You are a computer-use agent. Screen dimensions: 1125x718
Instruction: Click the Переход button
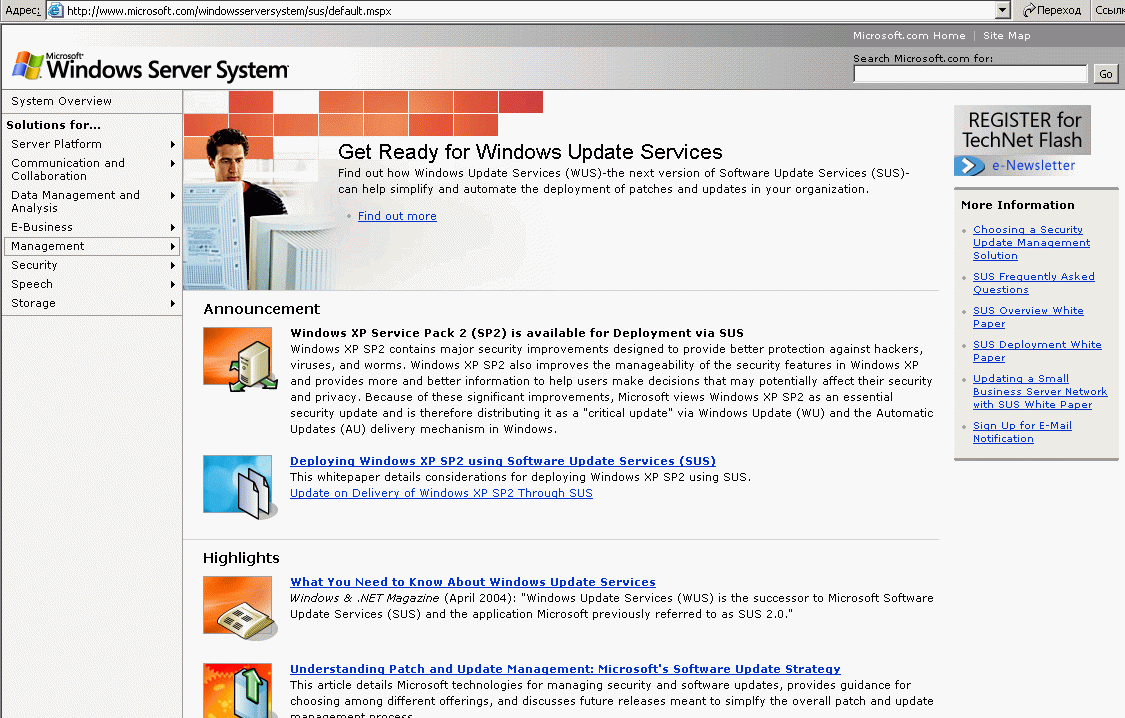coord(1052,10)
